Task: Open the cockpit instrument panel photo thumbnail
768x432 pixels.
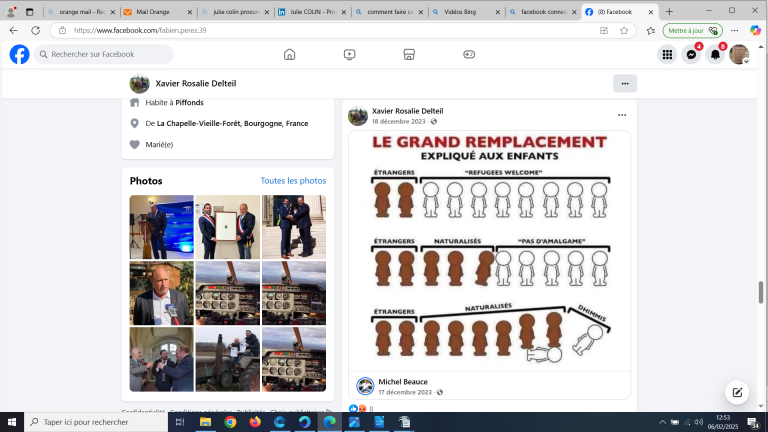Action: click(x=228, y=293)
